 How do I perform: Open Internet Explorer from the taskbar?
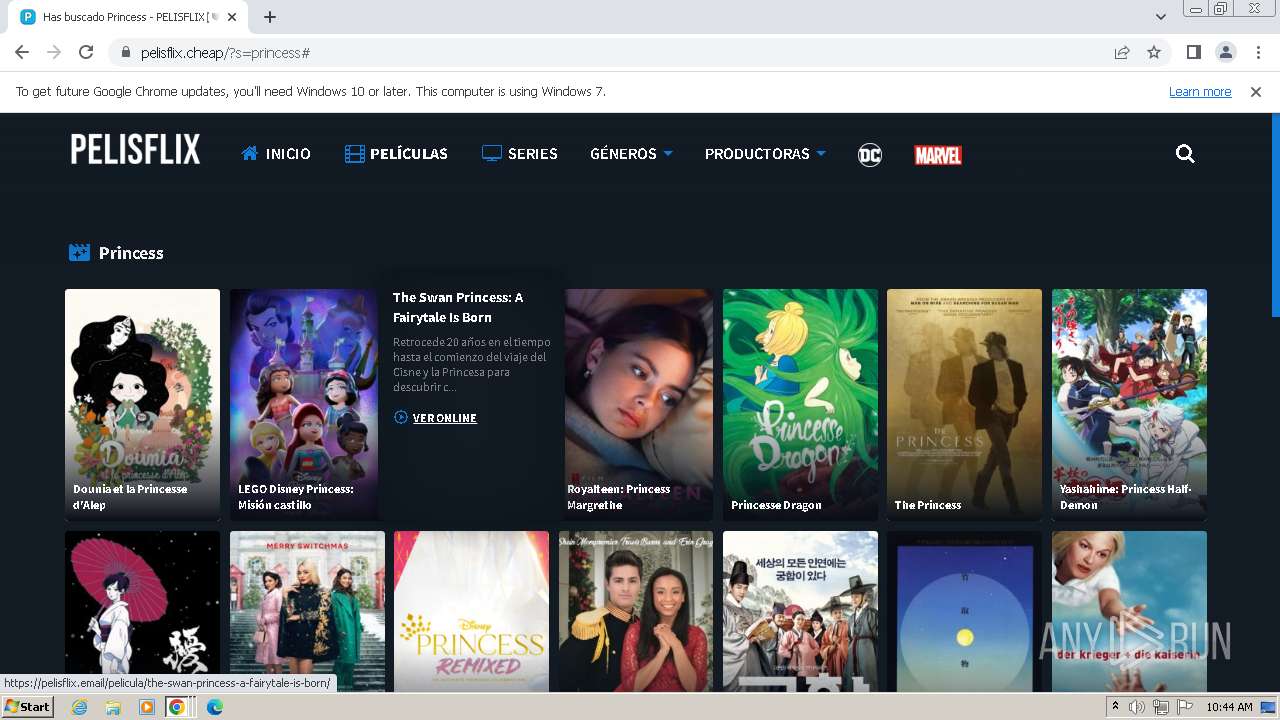point(80,707)
